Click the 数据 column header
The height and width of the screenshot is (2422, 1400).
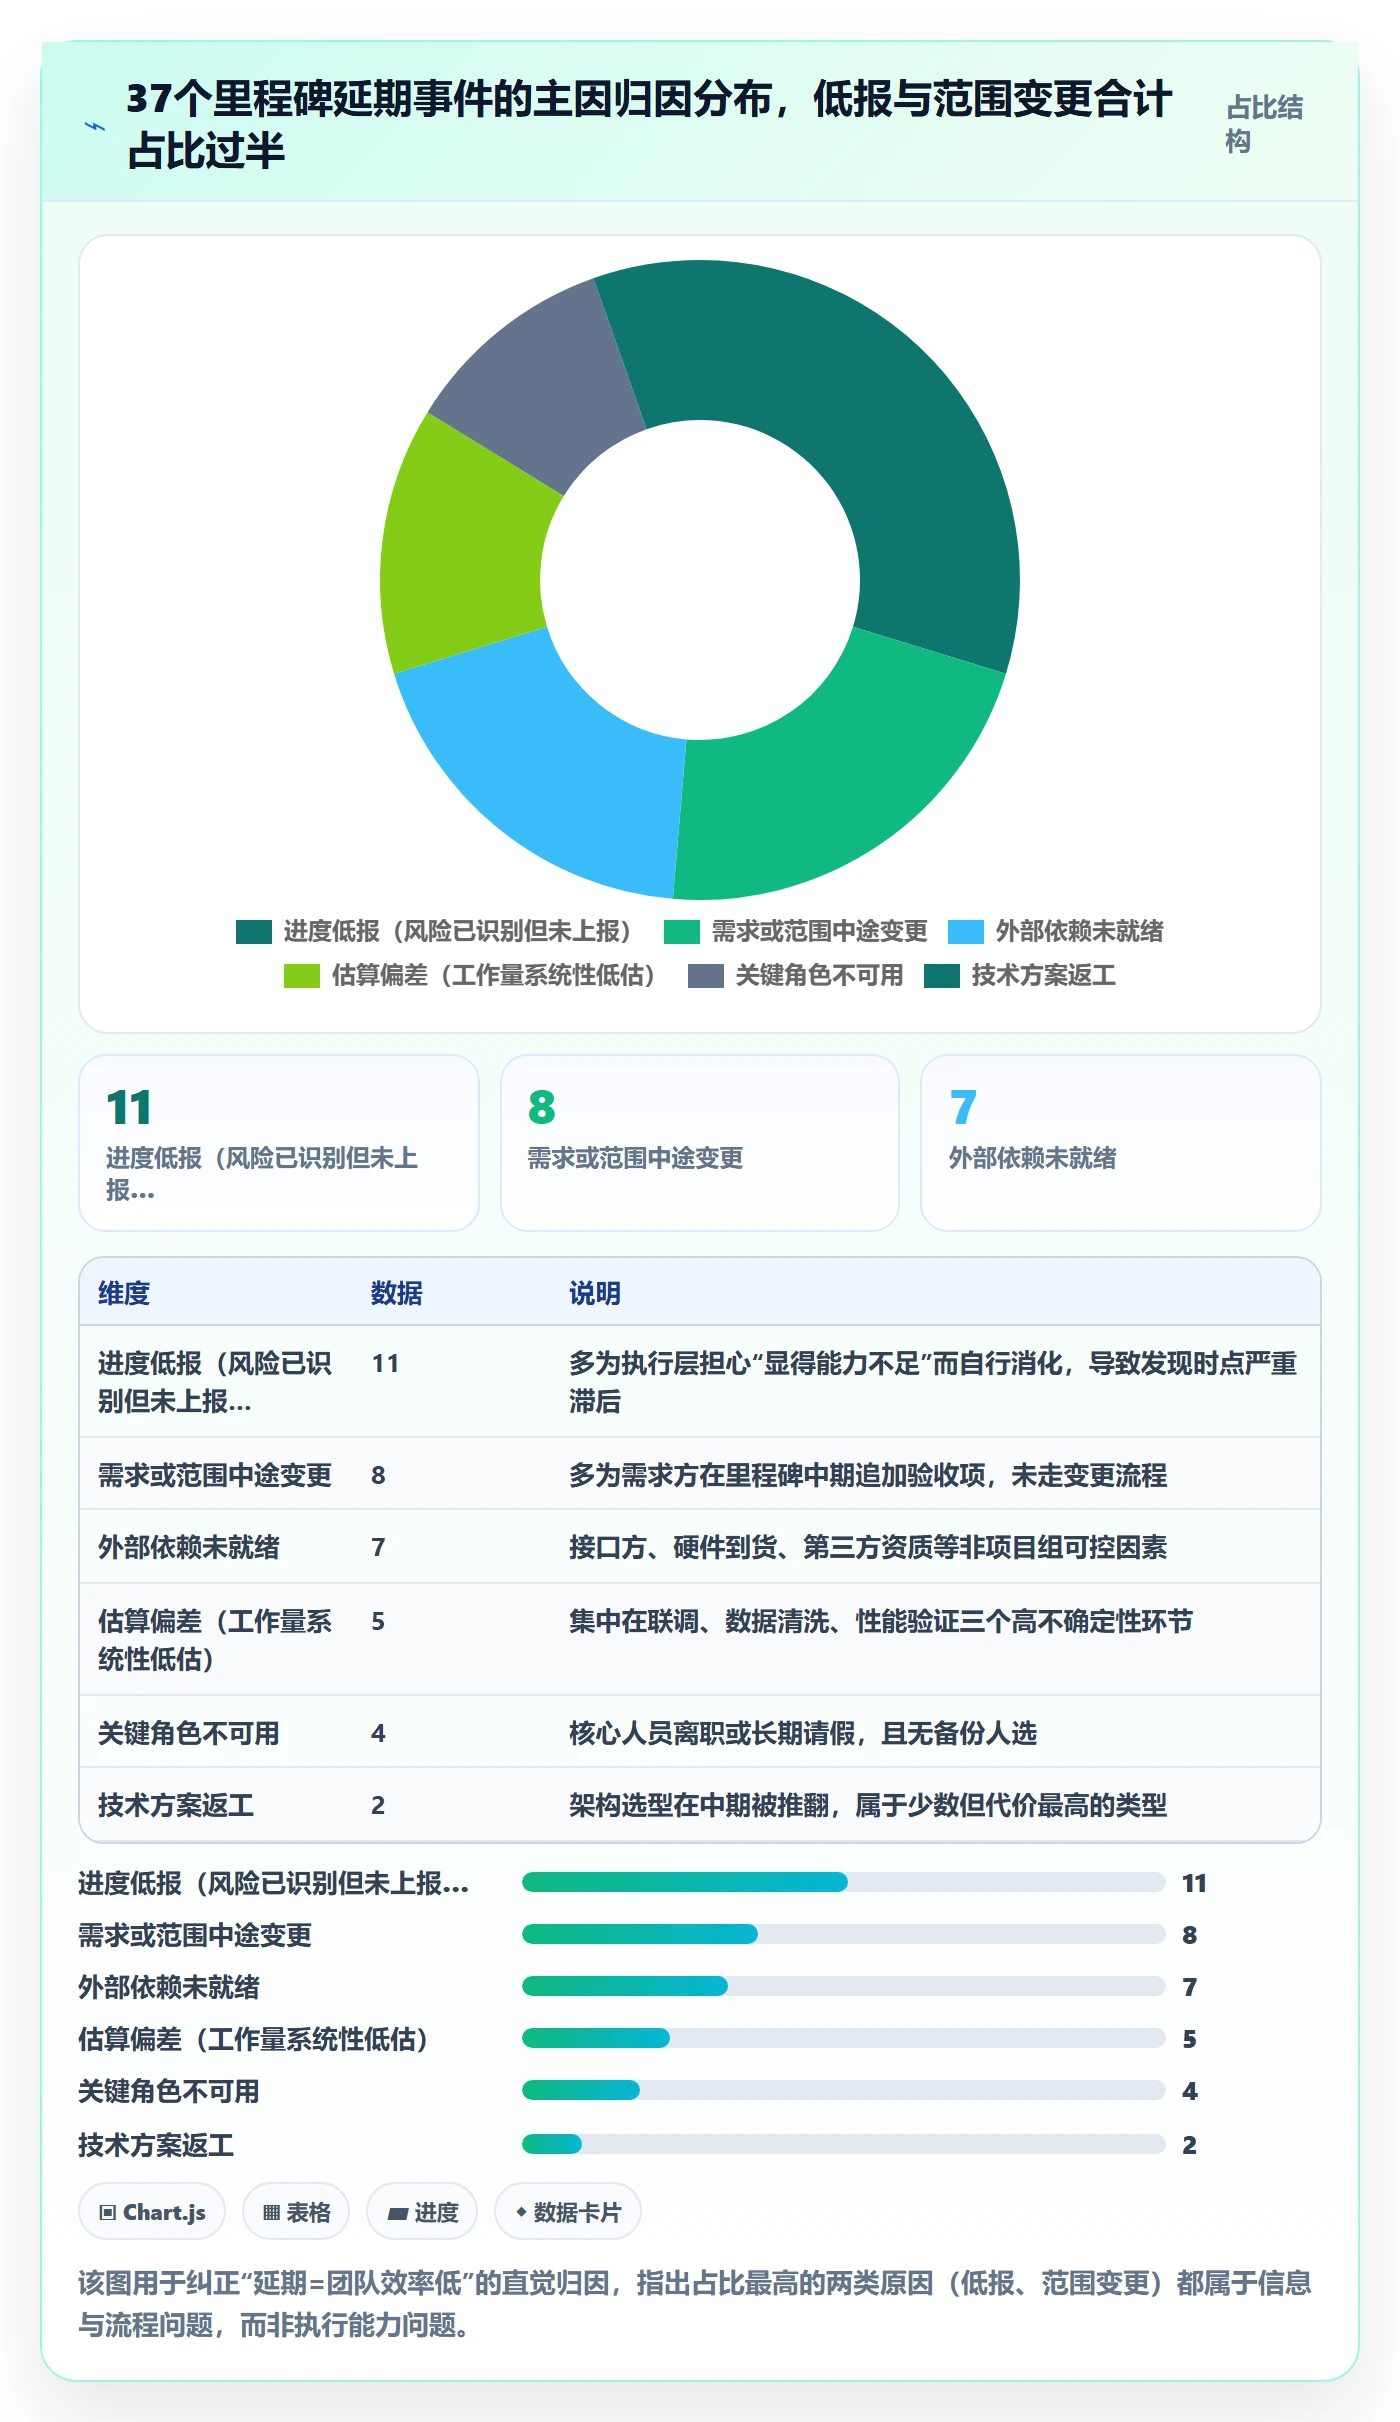[x=397, y=1293]
